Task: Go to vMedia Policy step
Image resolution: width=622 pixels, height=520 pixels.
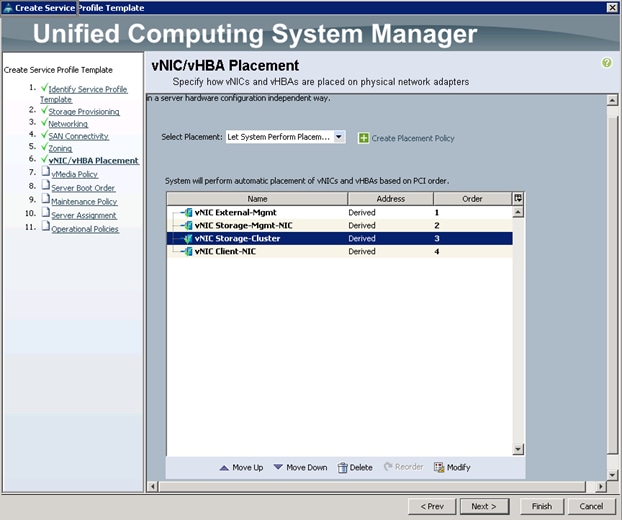Action: point(75,174)
